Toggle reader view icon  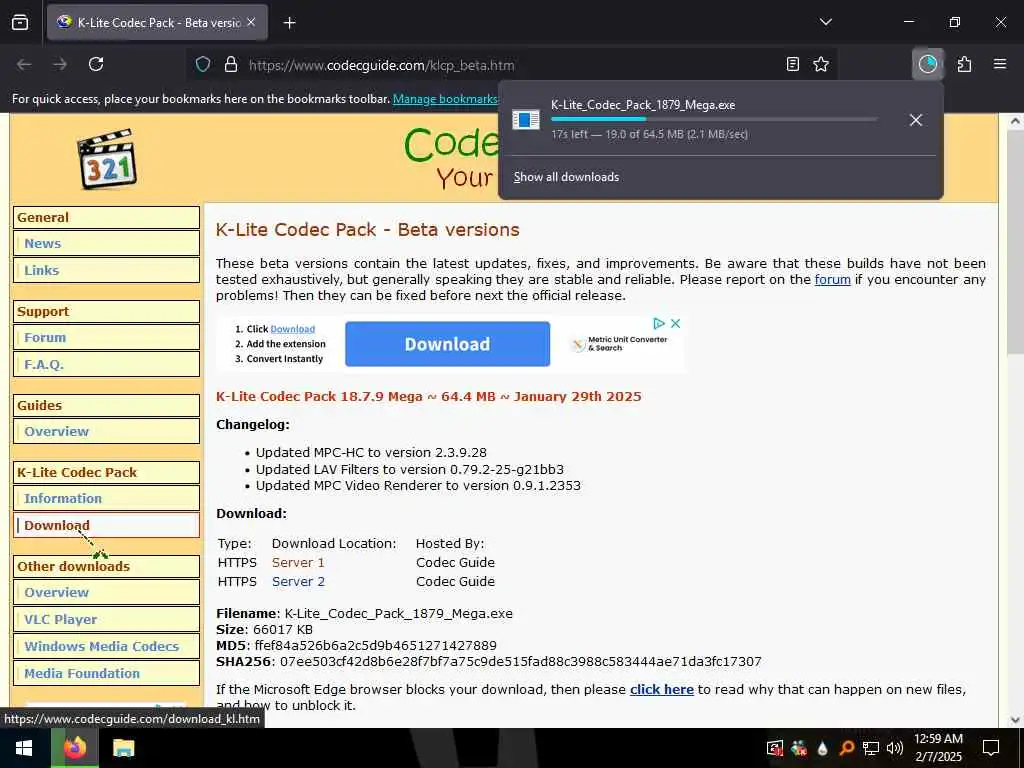tap(792, 64)
